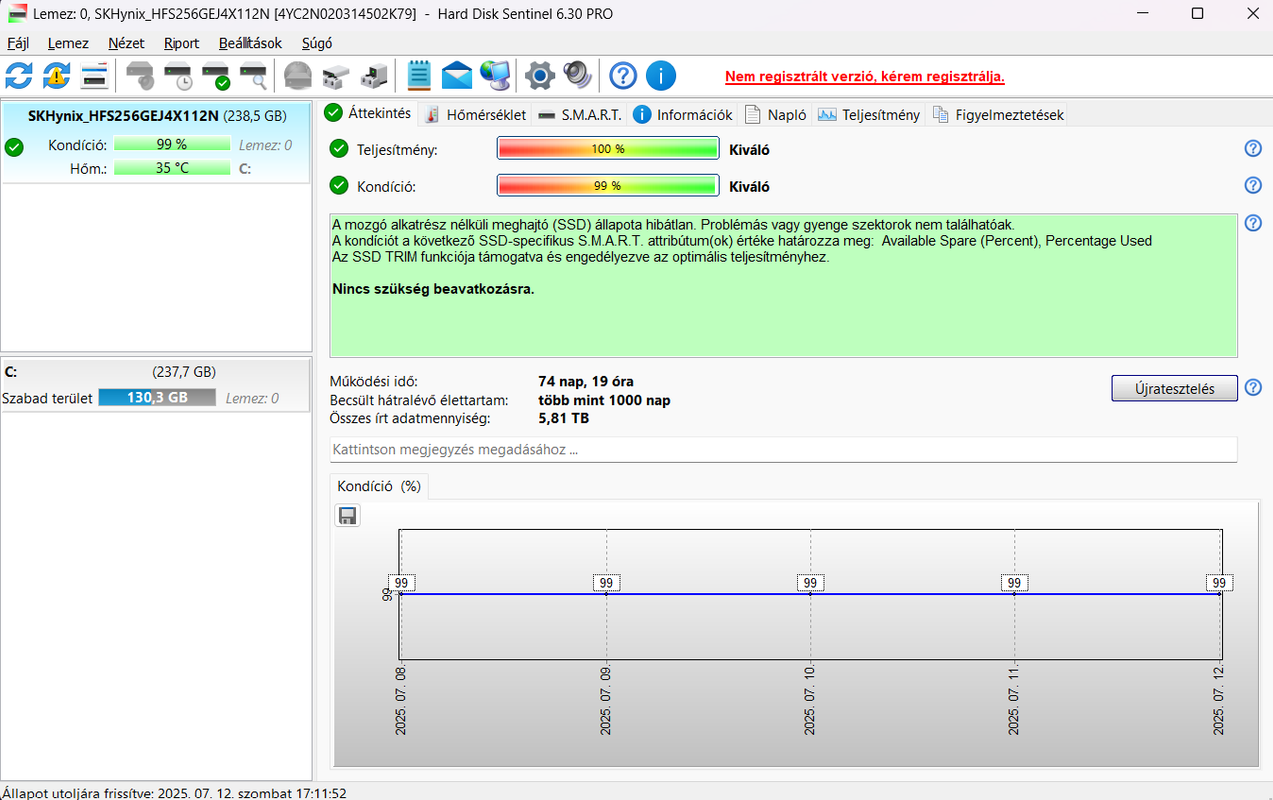Click the disk with speaker test icon
This screenshot has width=1273, height=800.
point(141,75)
